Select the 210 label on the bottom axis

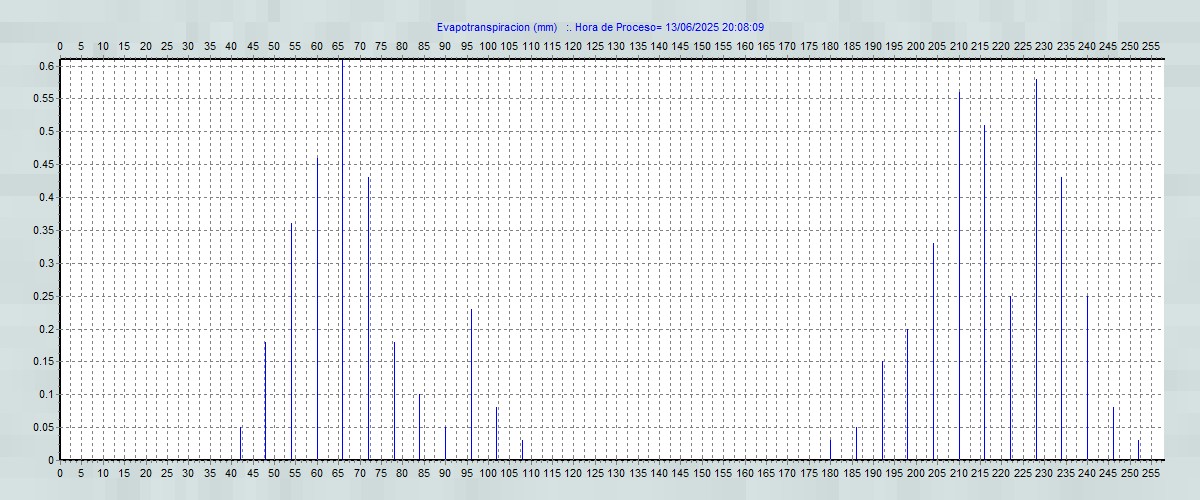pos(959,473)
